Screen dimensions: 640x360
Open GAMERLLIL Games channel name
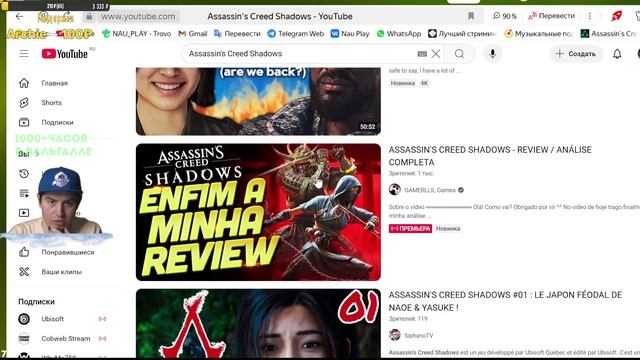click(x=430, y=190)
